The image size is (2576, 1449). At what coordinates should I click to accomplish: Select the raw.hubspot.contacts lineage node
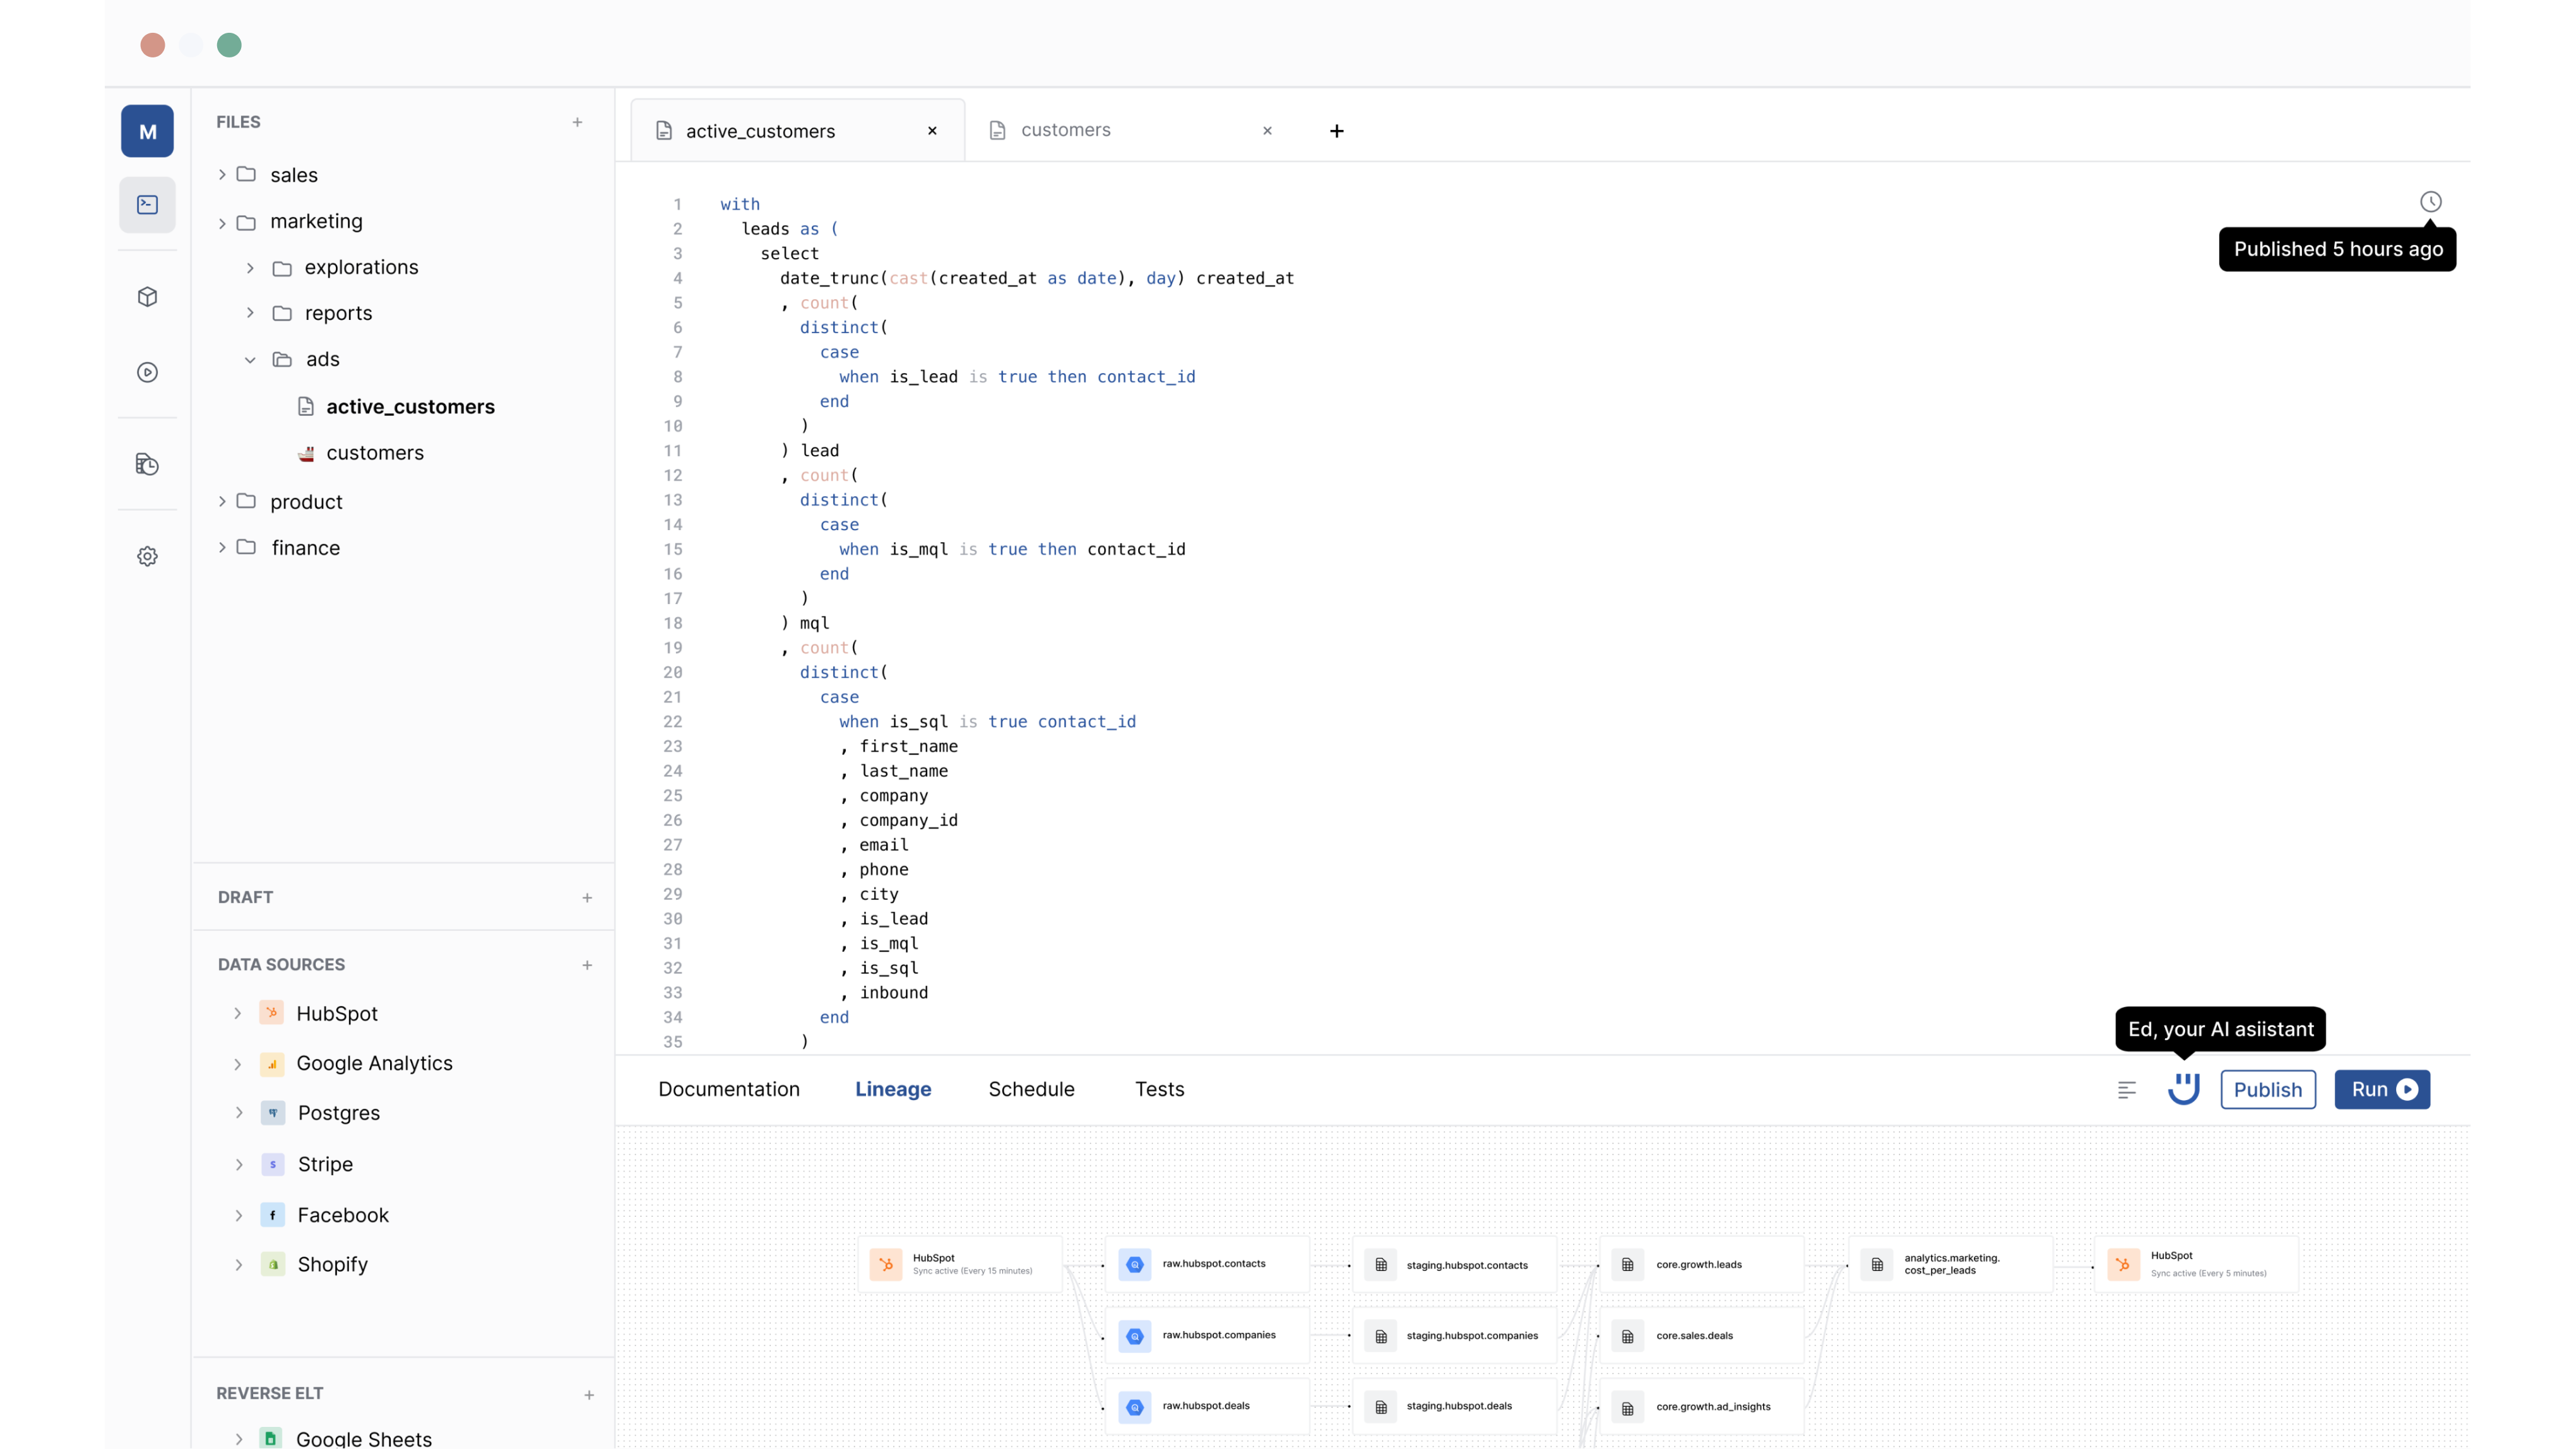click(x=1206, y=1264)
